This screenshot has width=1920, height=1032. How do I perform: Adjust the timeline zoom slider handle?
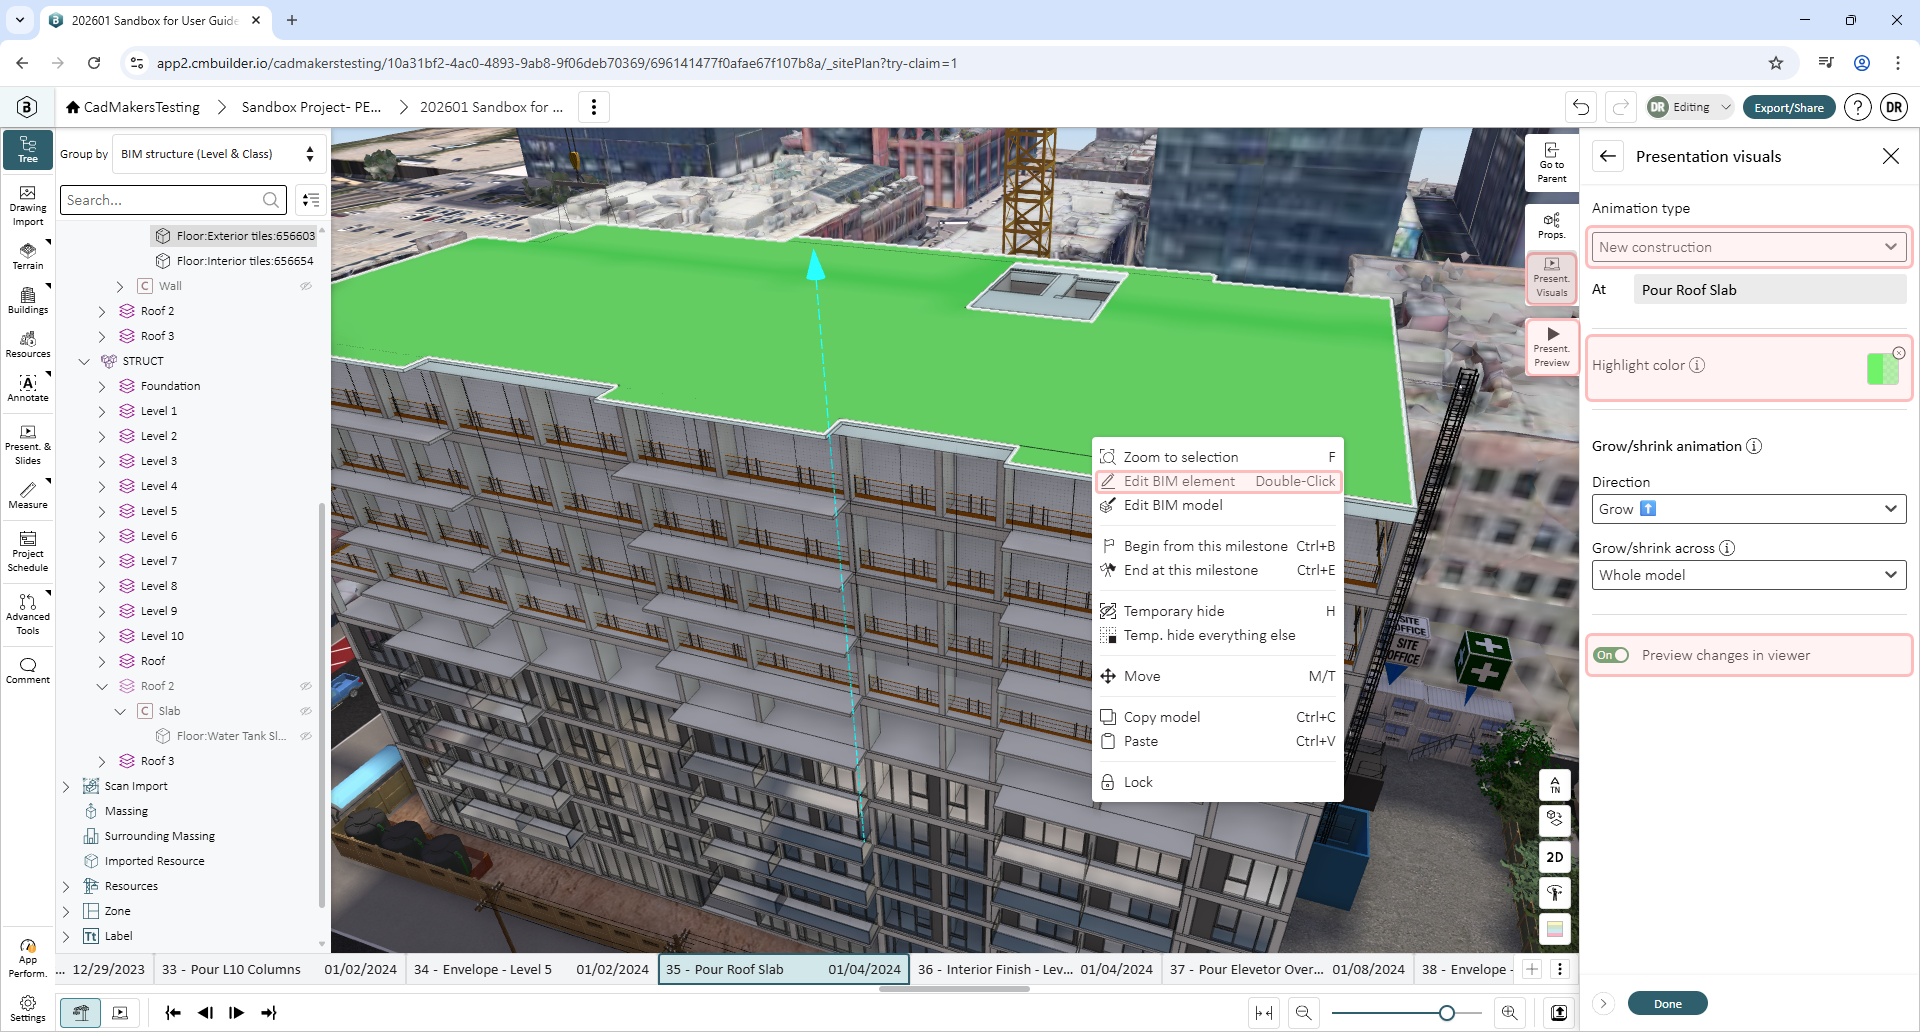[1447, 1013]
